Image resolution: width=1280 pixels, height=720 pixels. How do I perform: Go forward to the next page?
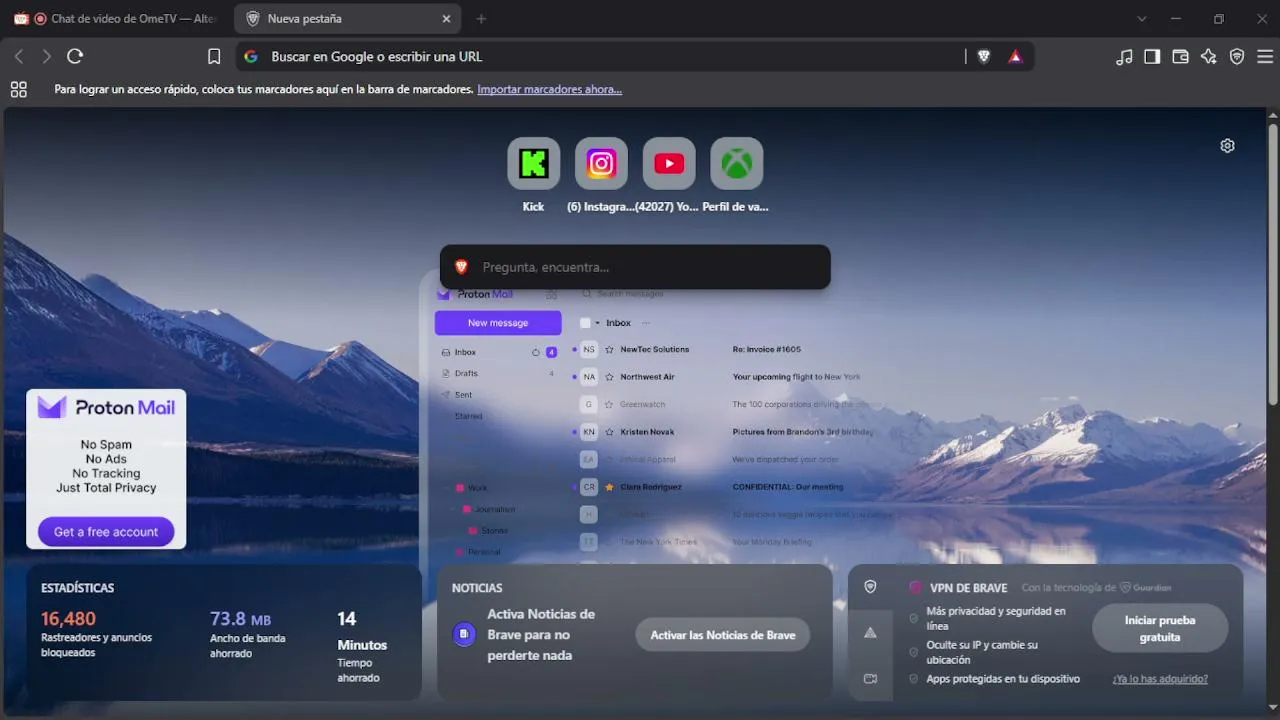(46, 57)
